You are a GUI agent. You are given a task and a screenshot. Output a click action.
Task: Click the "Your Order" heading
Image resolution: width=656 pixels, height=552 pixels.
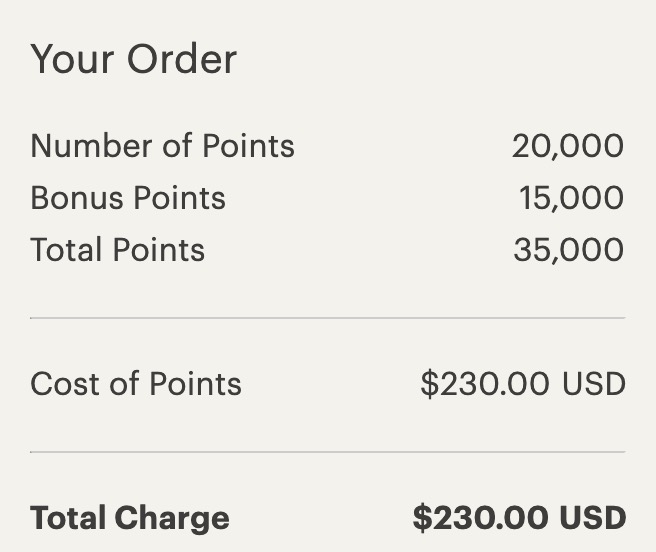[x=133, y=60]
